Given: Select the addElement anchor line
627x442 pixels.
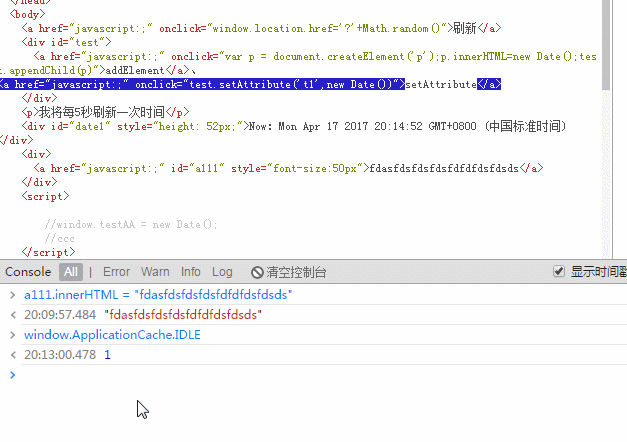Looking at the screenshot, I should pyautogui.click(x=298, y=63).
